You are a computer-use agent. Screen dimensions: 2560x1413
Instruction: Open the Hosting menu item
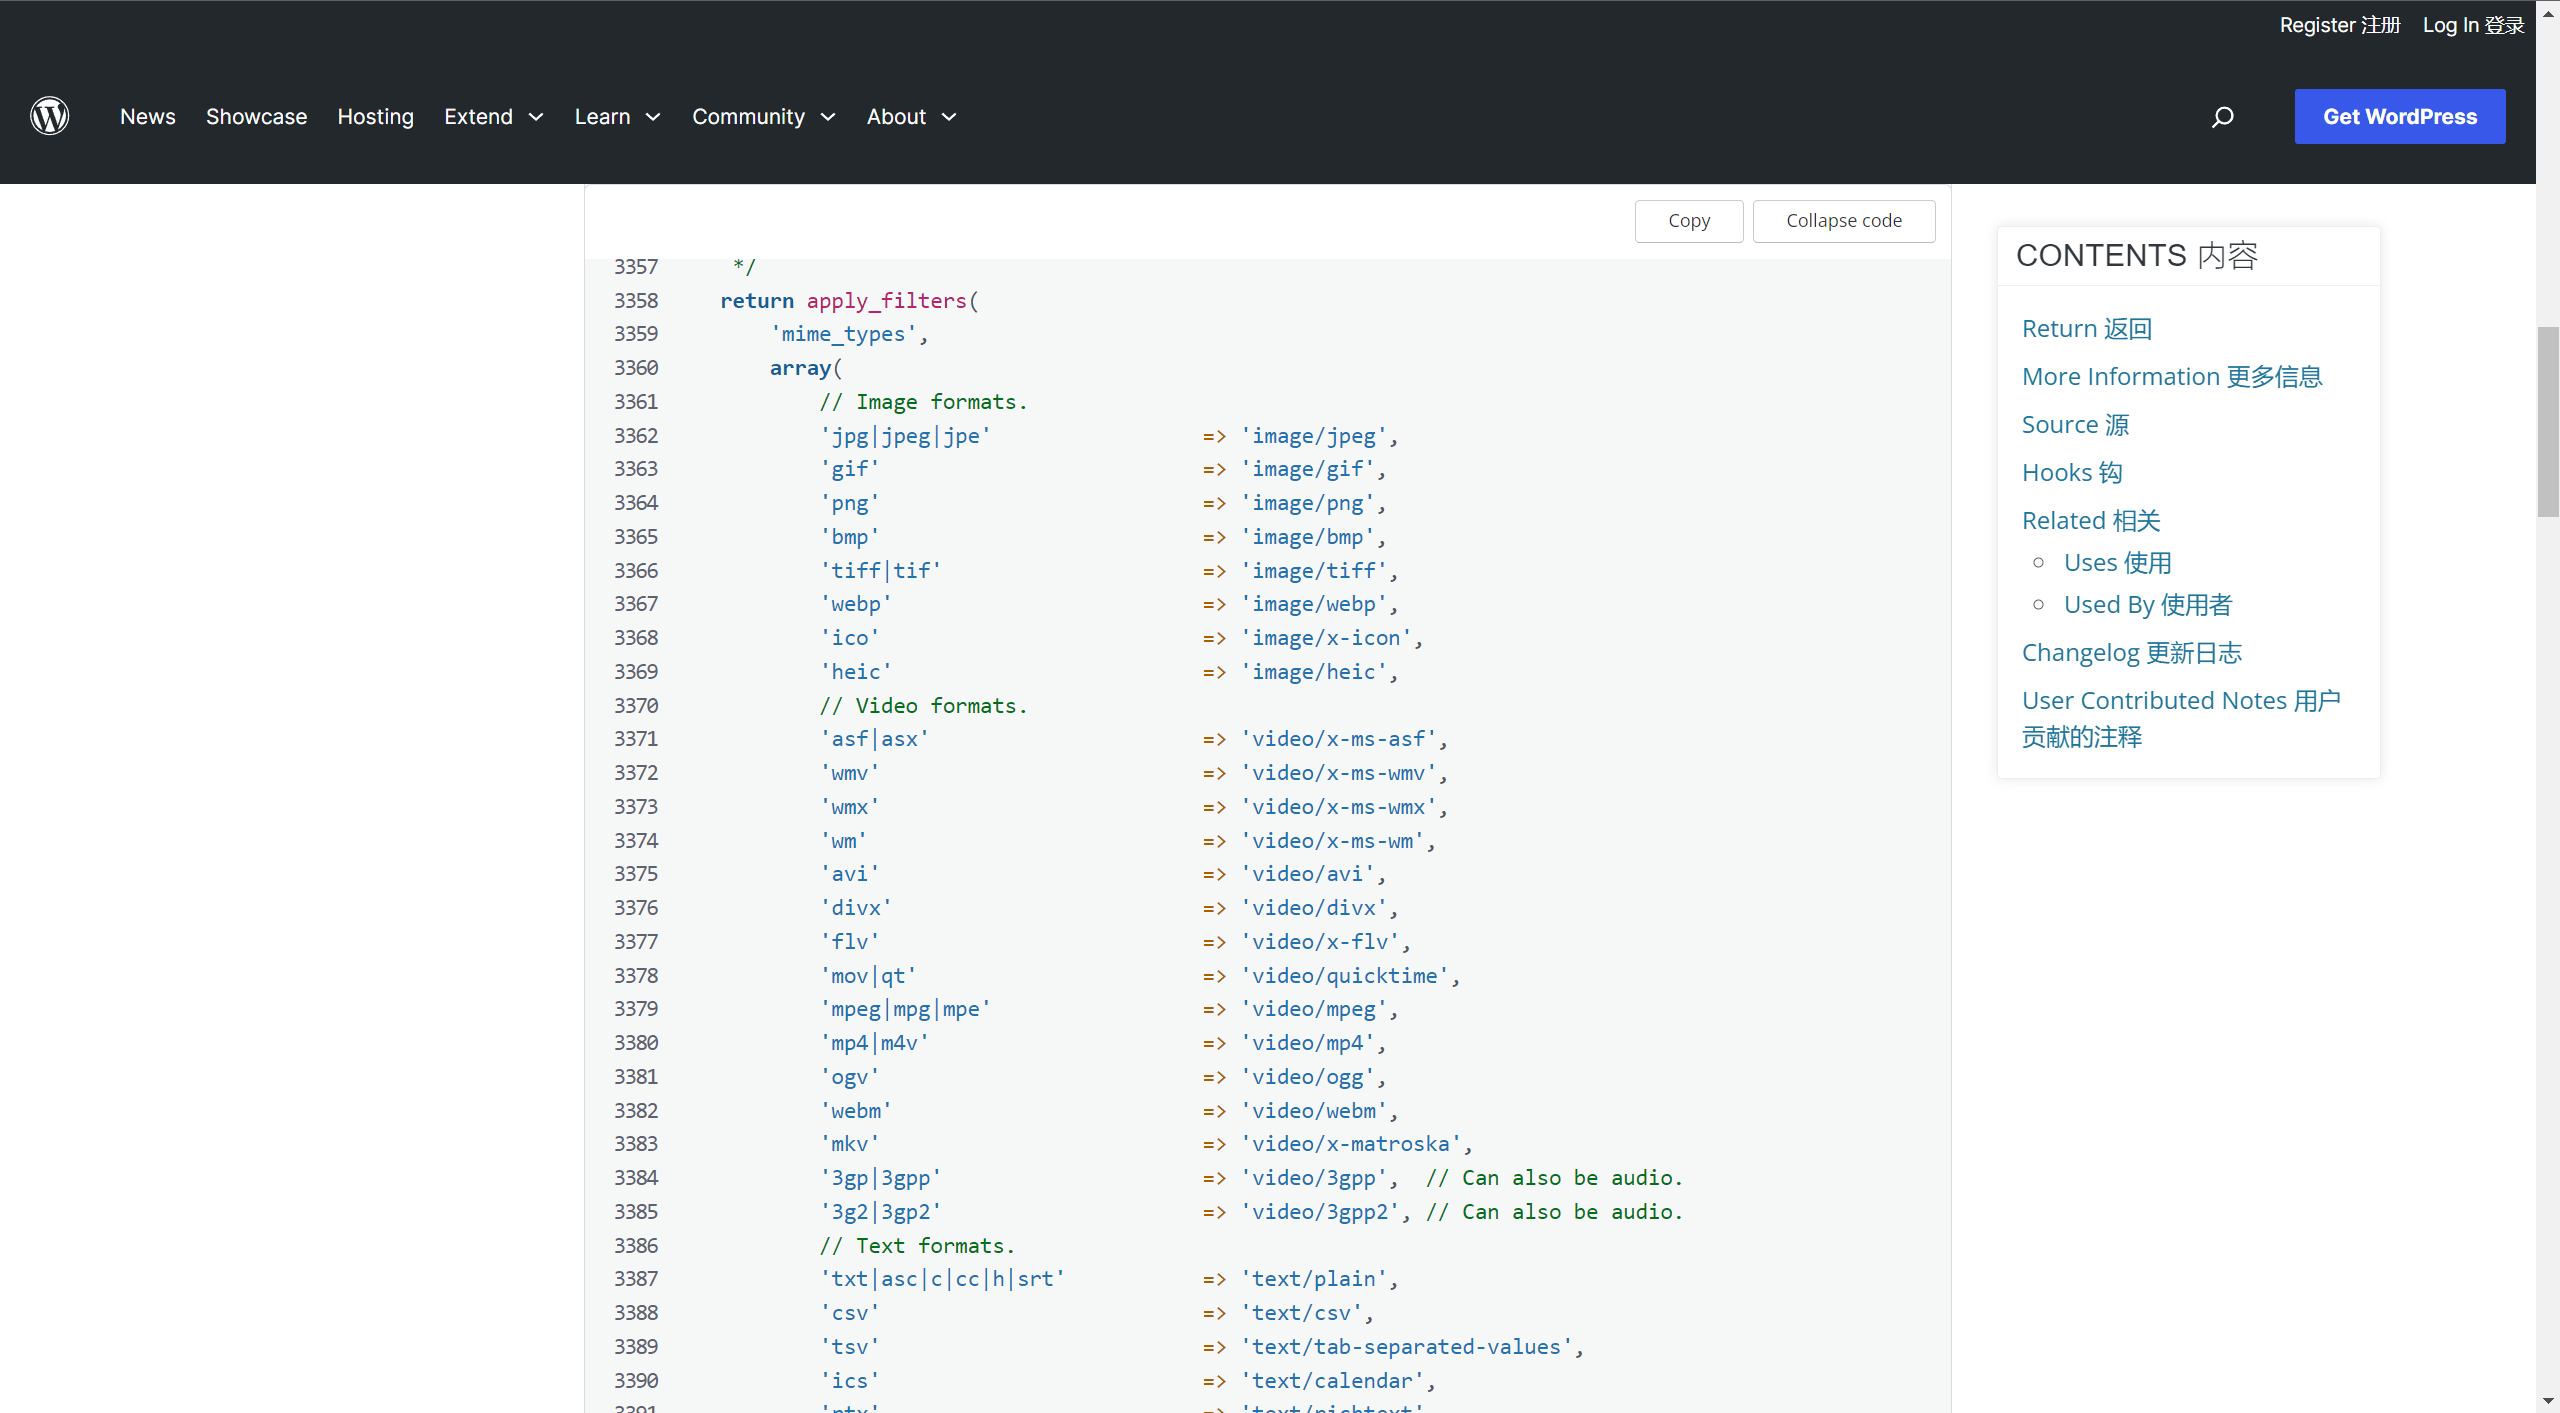coord(375,117)
